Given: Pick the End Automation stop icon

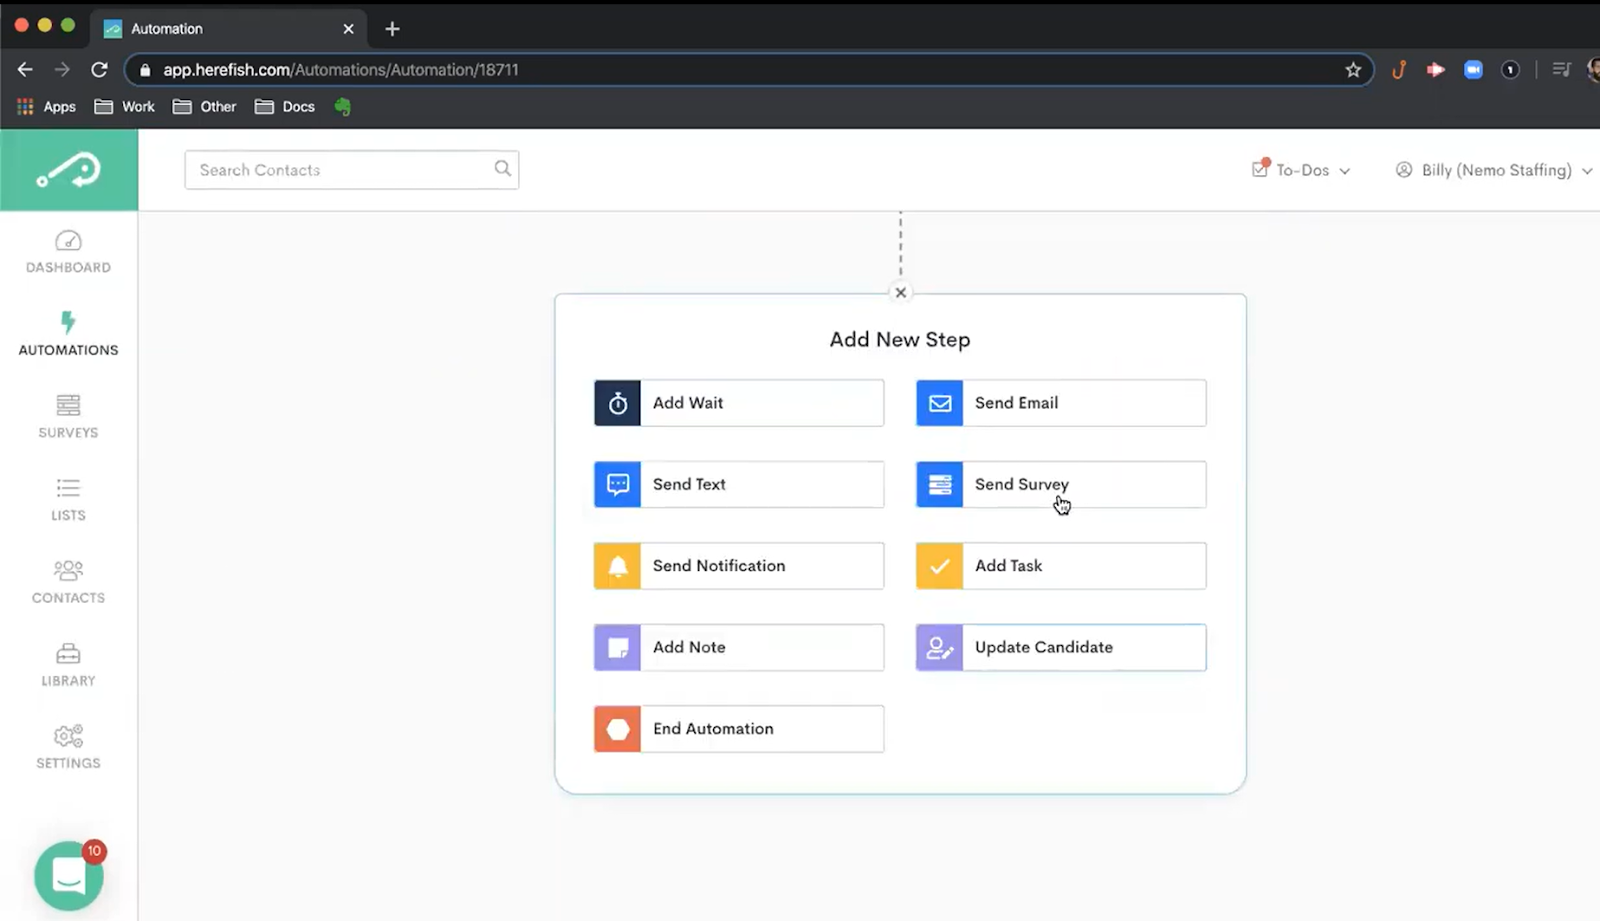Looking at the screenshot, I should [x=618, y=729].
